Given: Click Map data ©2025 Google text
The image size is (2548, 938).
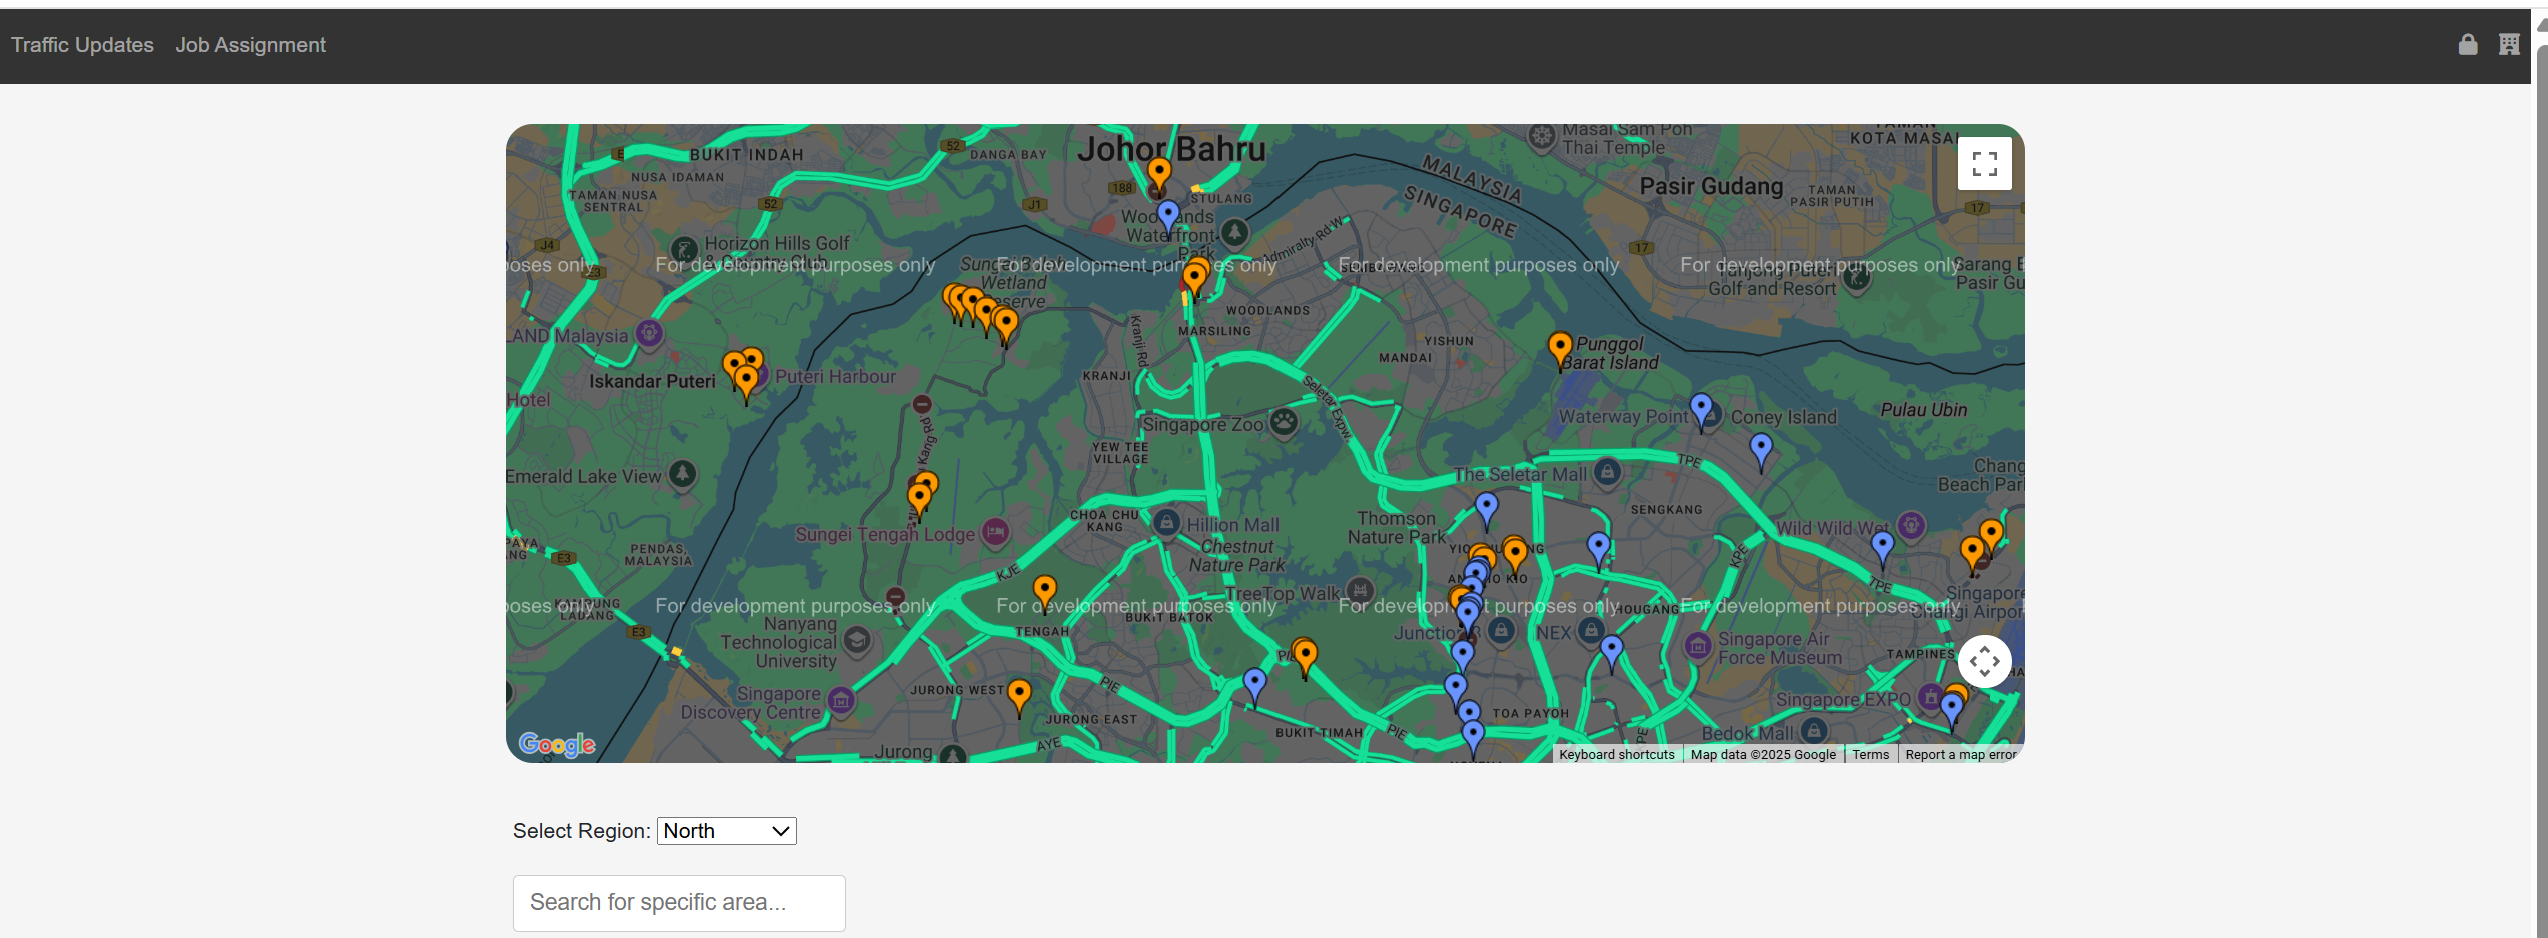Looking at the screenshot, I should (x=1763, y=755).
